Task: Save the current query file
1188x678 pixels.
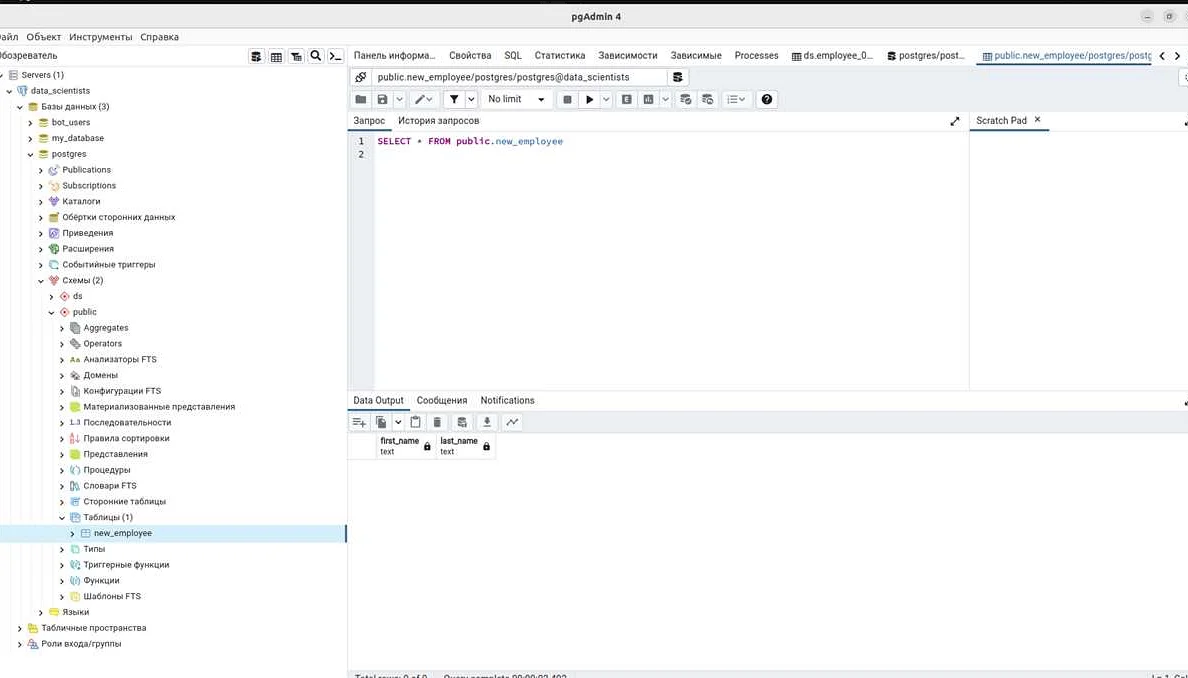Action: pos(382,99)
